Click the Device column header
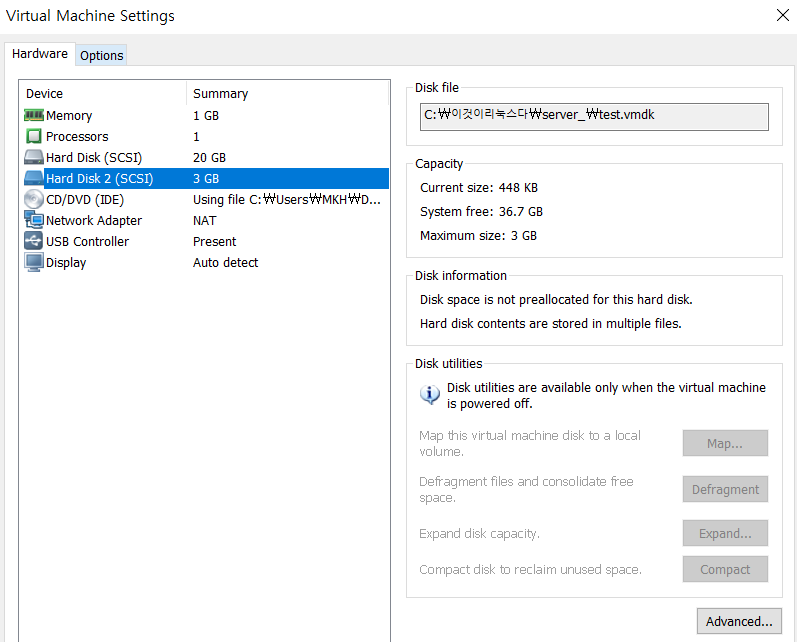Screen dimensions: 797x642 point(44,94)
